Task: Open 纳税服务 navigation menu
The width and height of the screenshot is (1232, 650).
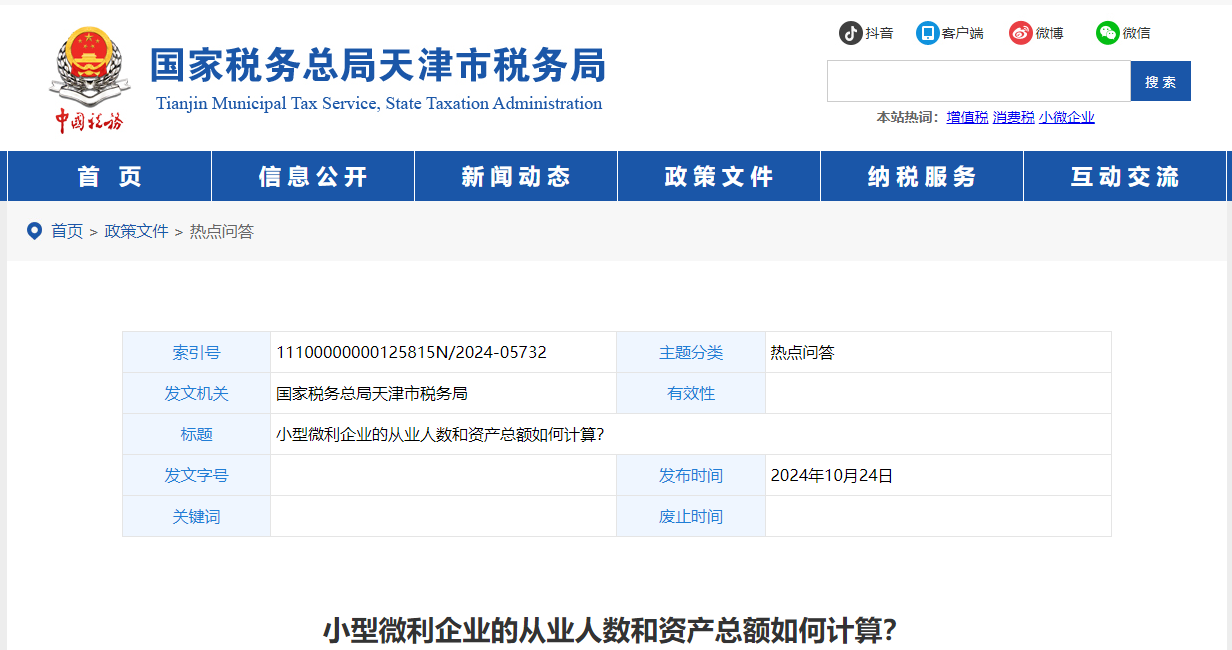Action: [x=922, y=177]
